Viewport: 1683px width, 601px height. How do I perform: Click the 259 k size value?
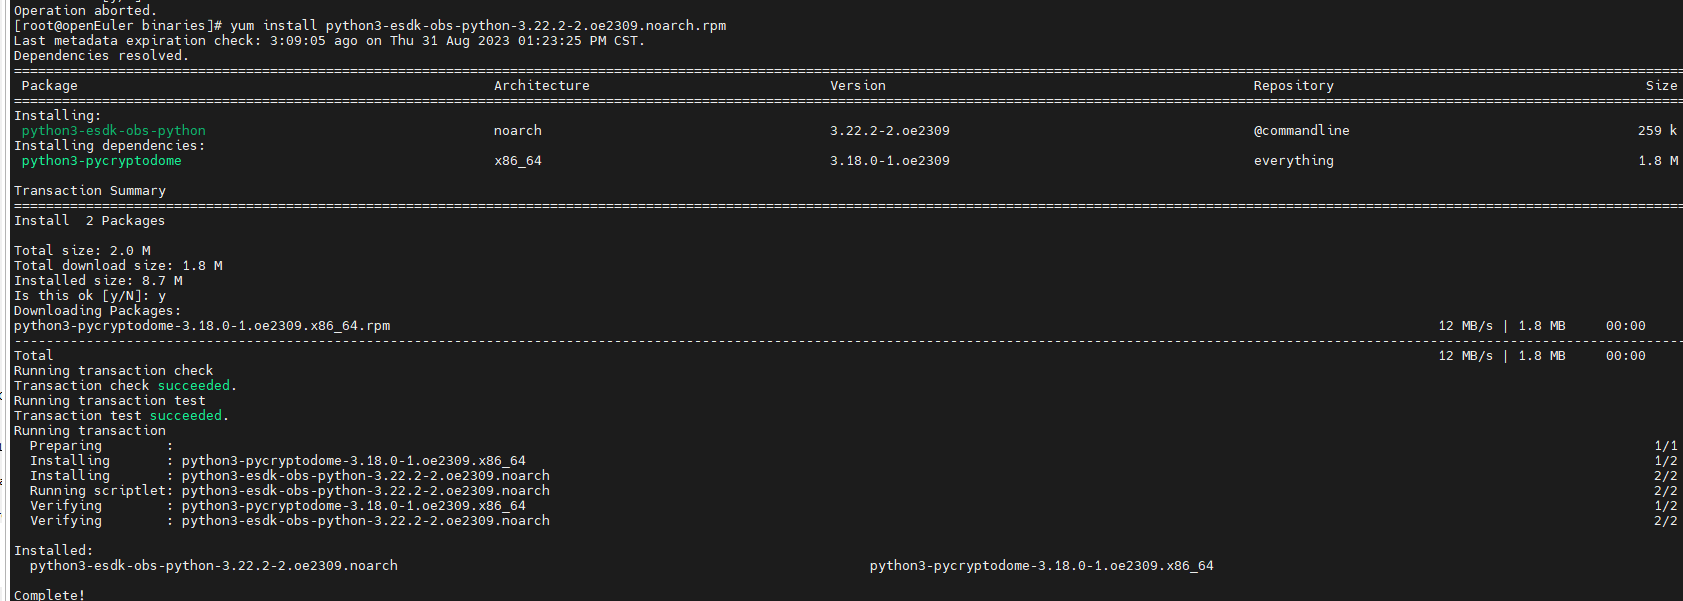pos(1657,131)
